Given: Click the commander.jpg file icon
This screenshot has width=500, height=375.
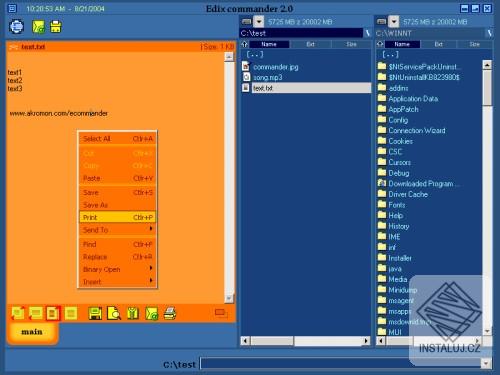Looking at the screenshot, I should tap(246, 66).
